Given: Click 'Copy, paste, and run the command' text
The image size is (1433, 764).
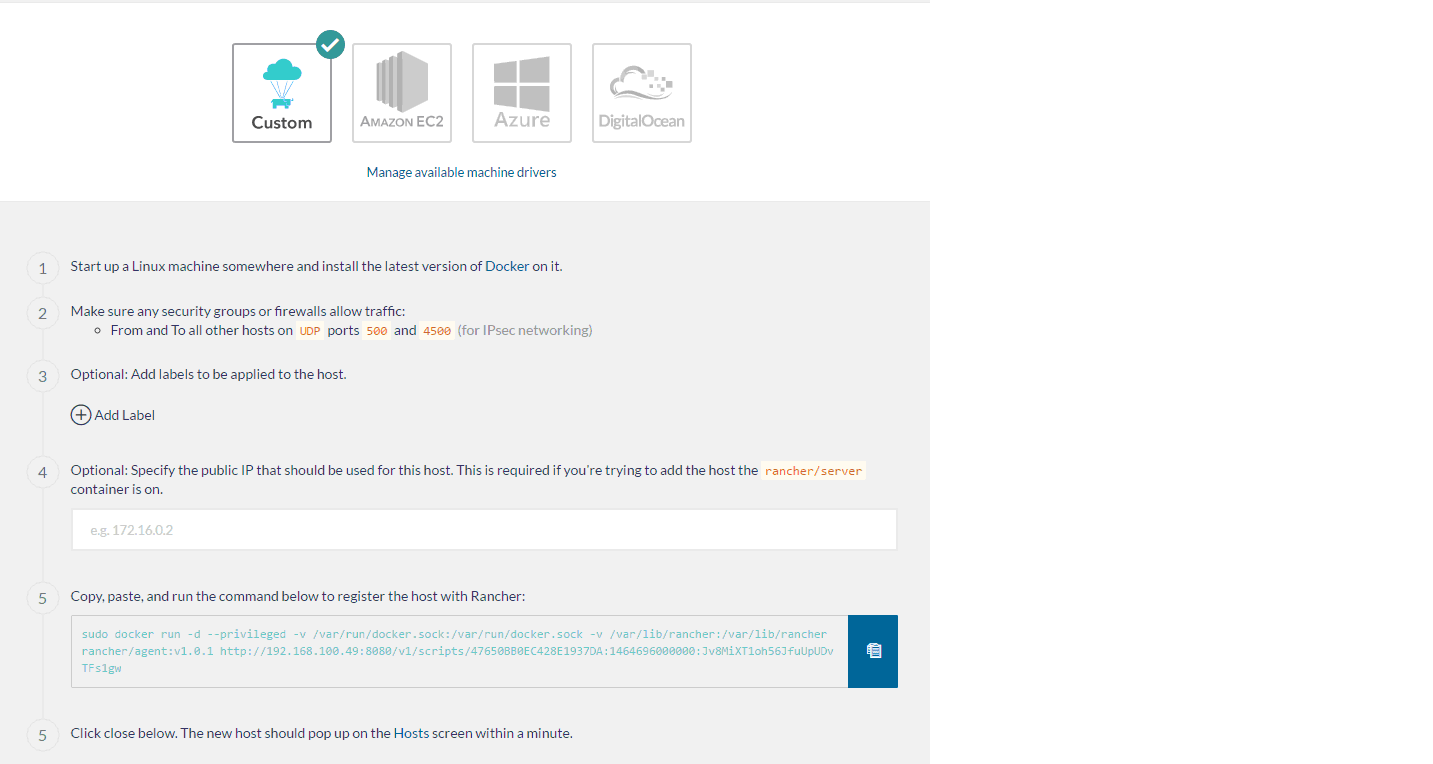Looking at the screenshot, I should [298, 596].
